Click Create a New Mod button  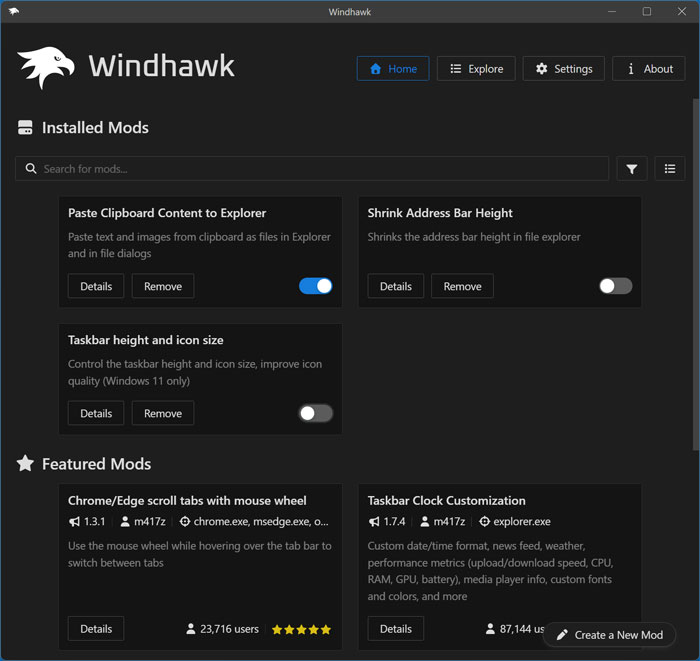pyautogui.click(x=609, y=635)
